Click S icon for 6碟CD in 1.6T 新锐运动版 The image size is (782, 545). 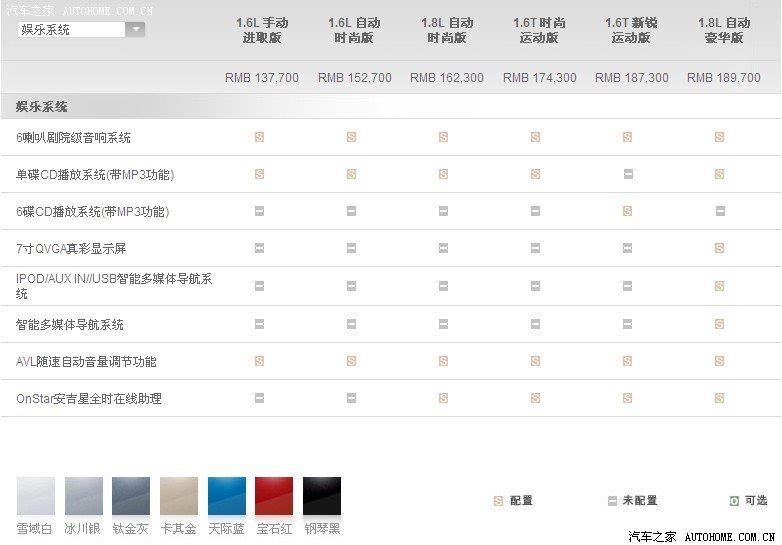point(627,211)
